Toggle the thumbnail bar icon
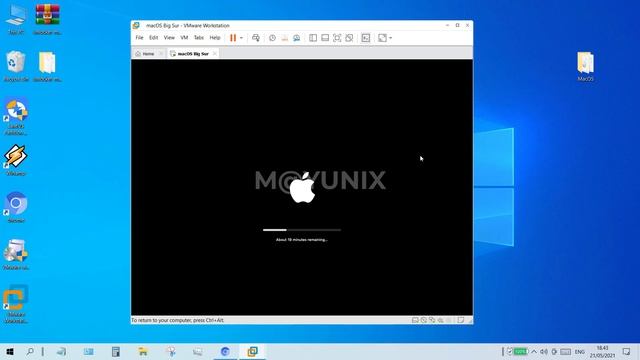 325,38
